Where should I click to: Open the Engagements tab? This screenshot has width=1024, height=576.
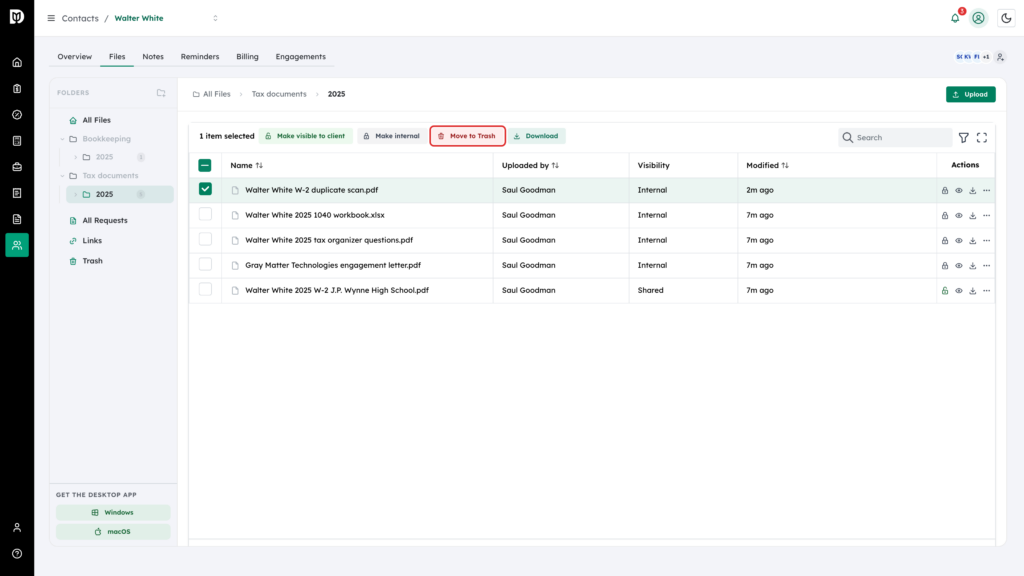tap(300, 57)
